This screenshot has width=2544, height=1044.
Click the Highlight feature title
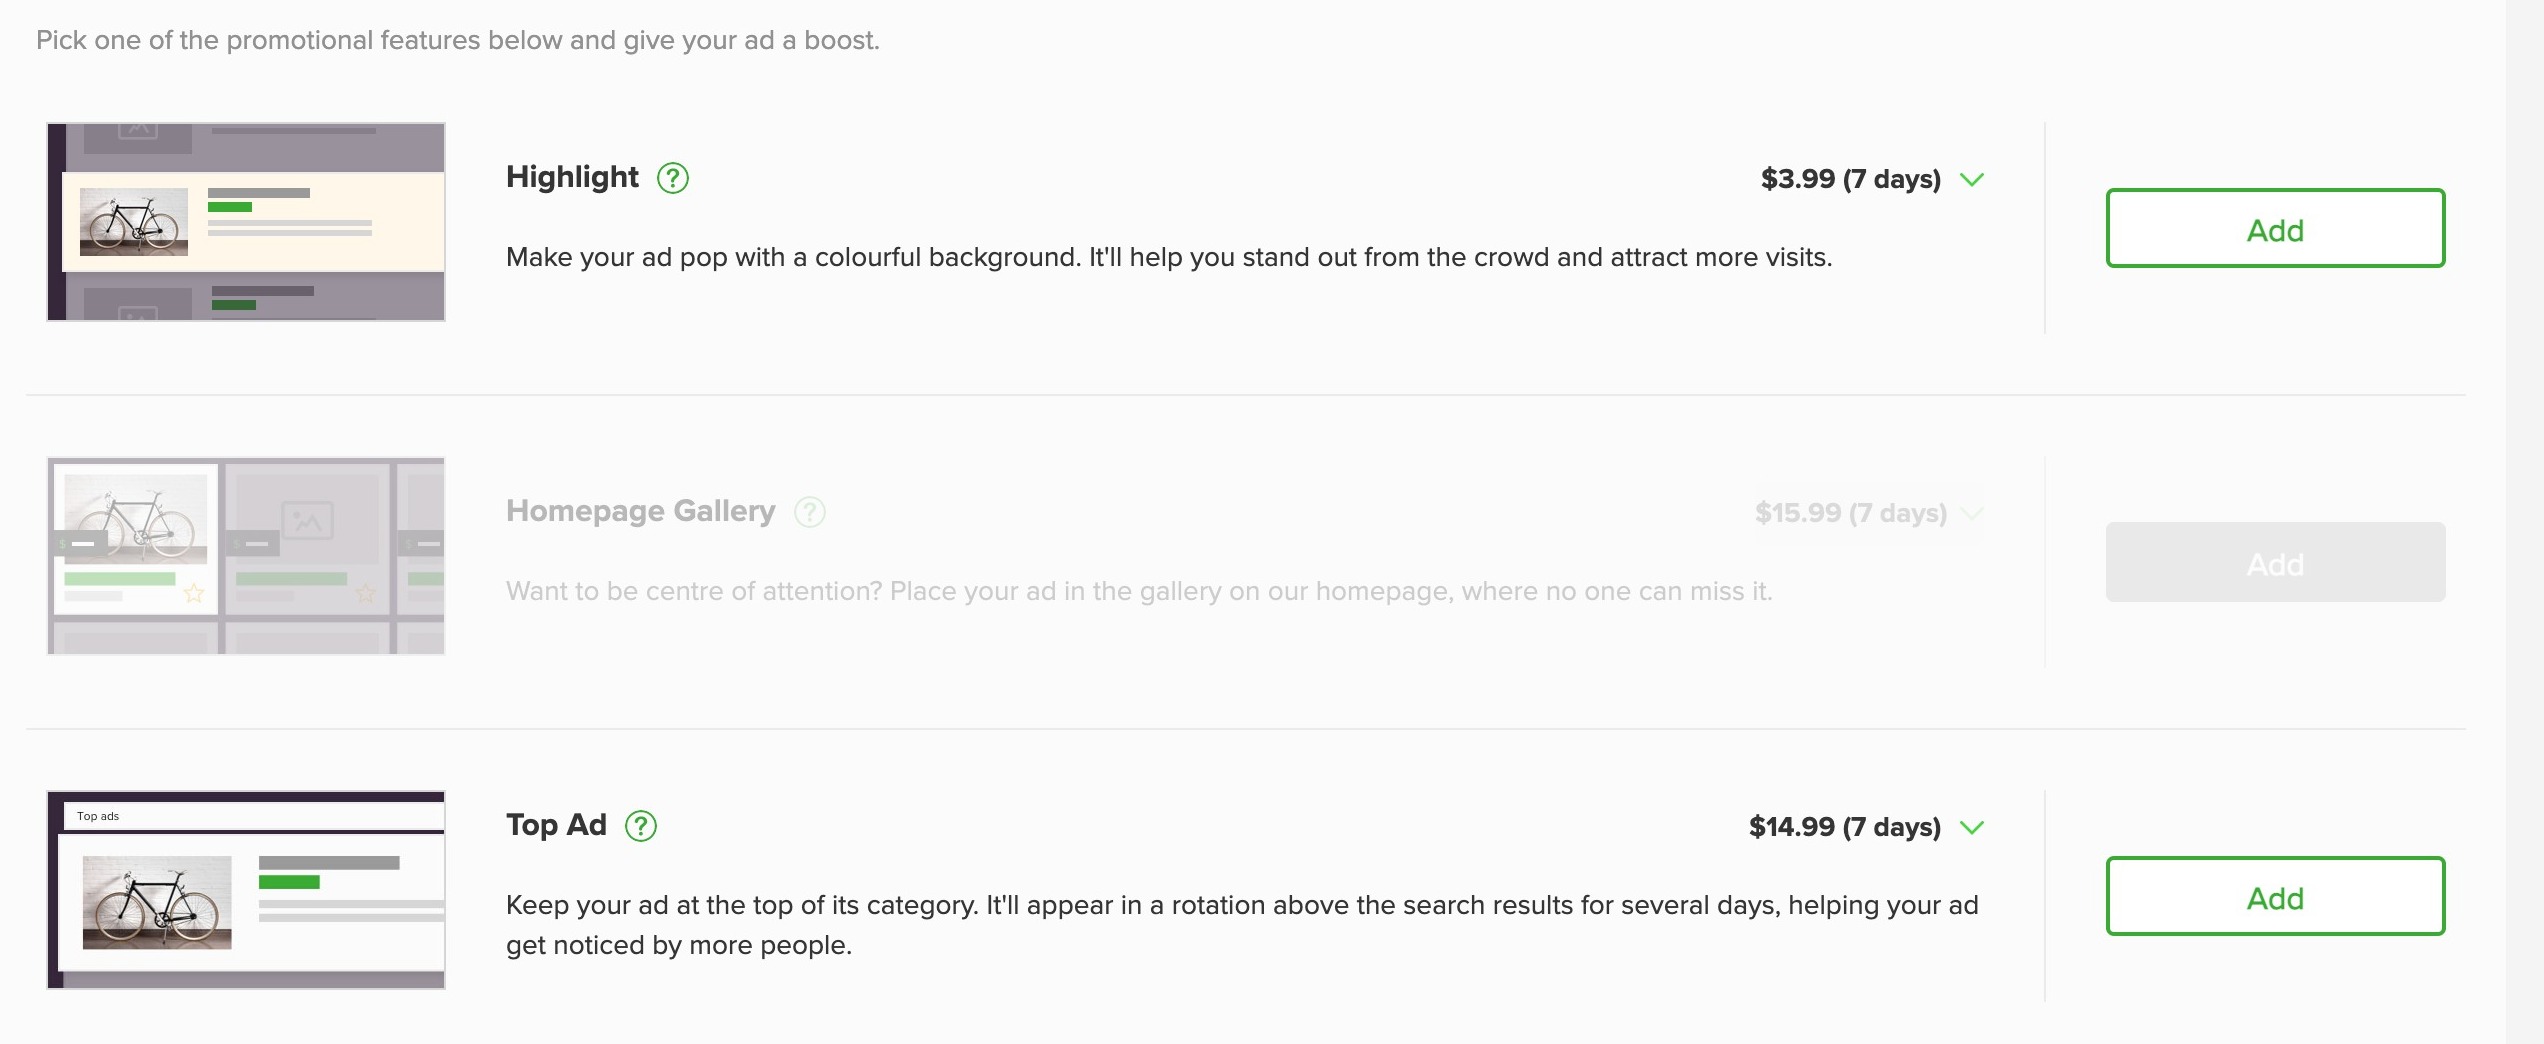(x=572, y=177)
